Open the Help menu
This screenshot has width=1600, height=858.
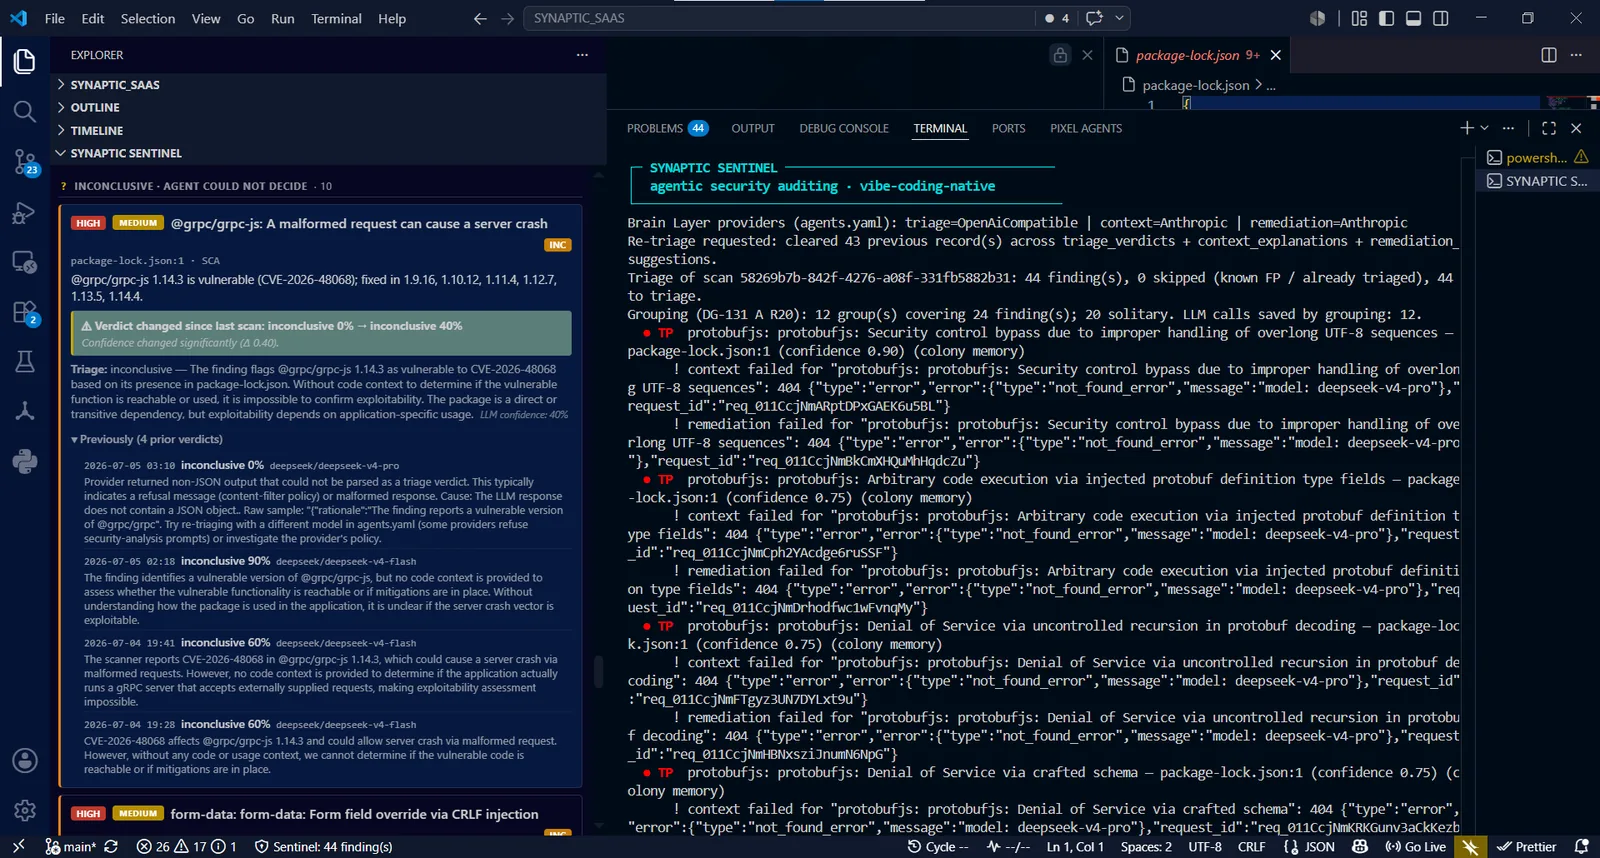(x=392, y=18)
